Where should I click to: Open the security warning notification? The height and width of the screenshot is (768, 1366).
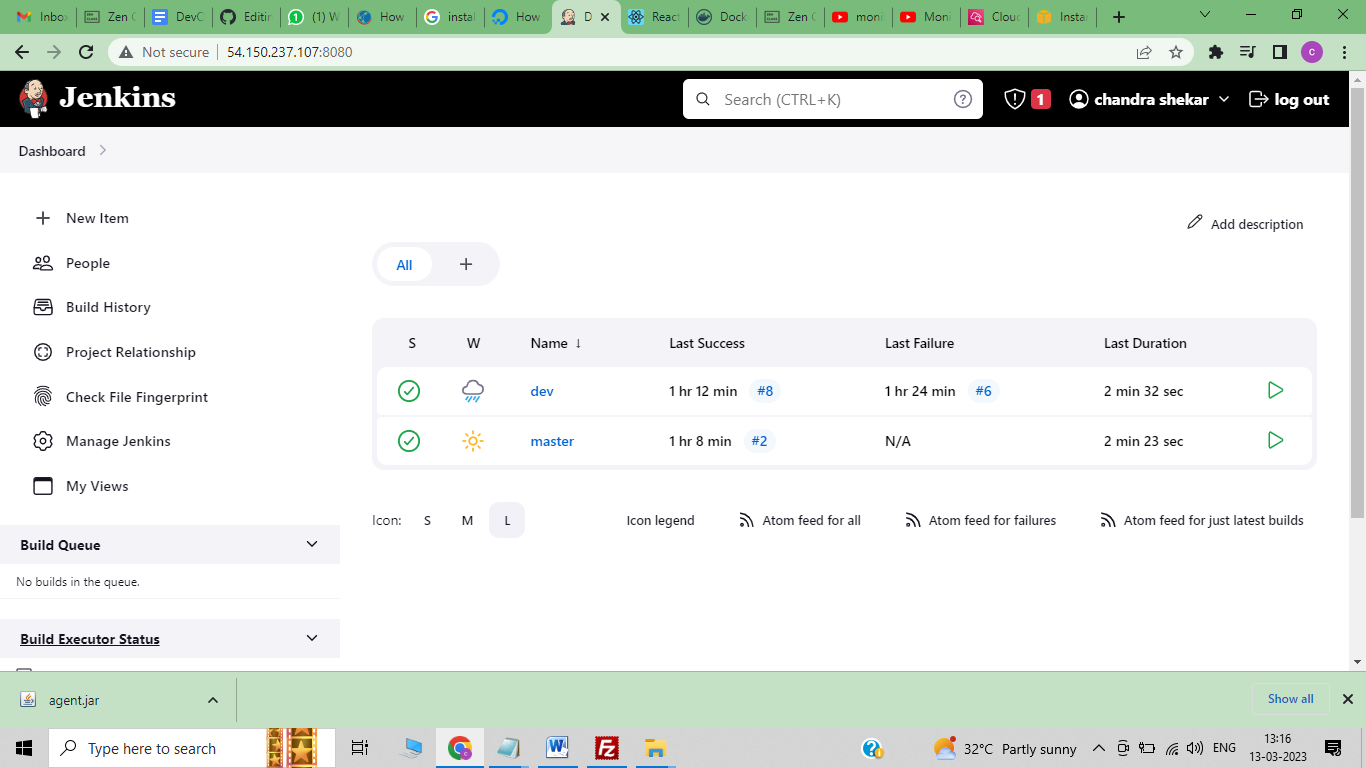pos(1024,98)
